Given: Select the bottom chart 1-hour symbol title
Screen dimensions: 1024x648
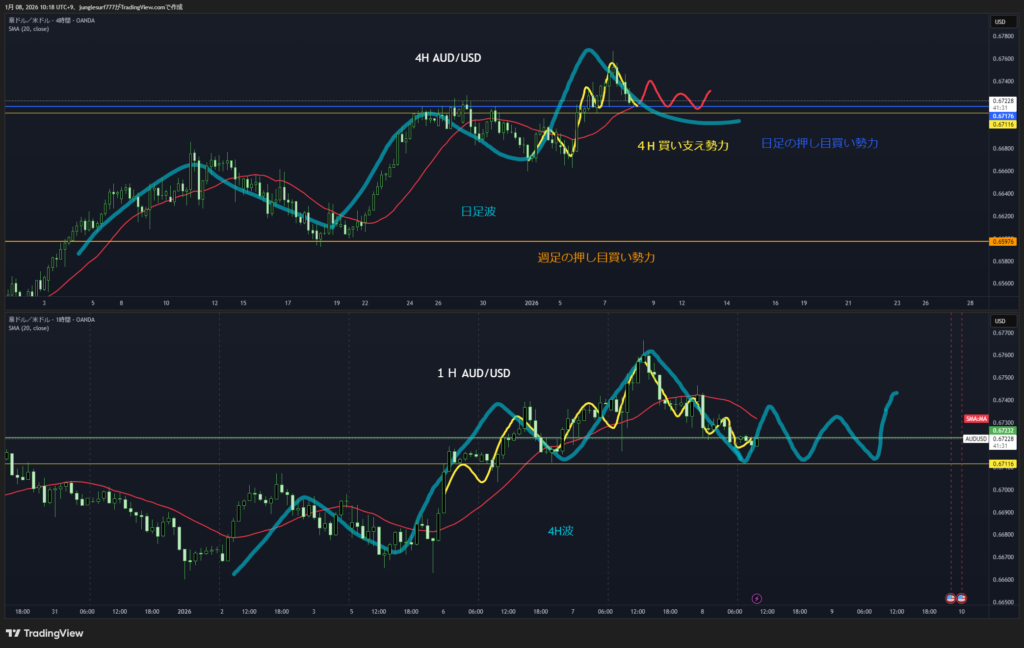Looking at the screenshot, I should coord(53,318).
